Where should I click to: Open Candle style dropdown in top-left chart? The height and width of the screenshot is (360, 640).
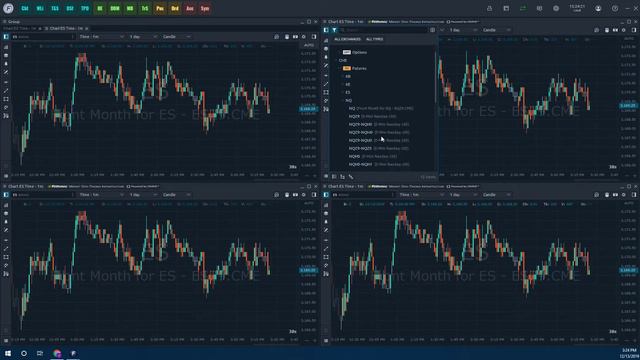176,37
